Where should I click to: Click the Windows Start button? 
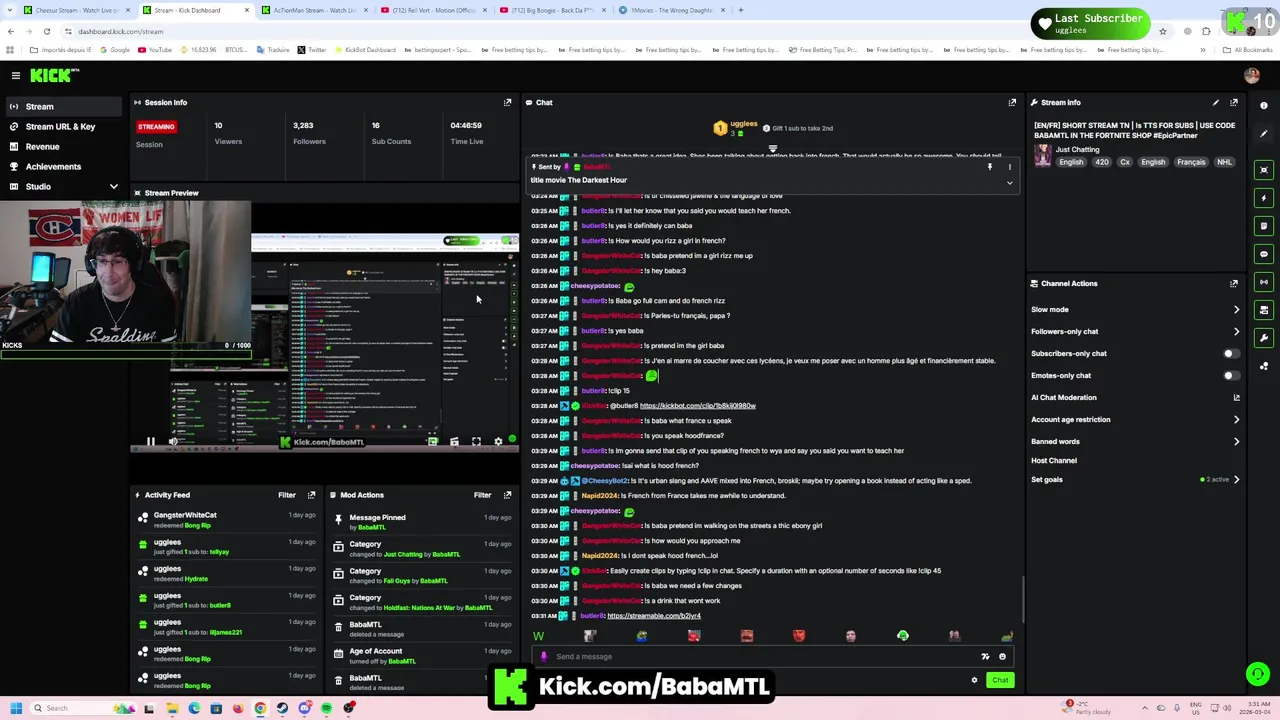point(16,708)
